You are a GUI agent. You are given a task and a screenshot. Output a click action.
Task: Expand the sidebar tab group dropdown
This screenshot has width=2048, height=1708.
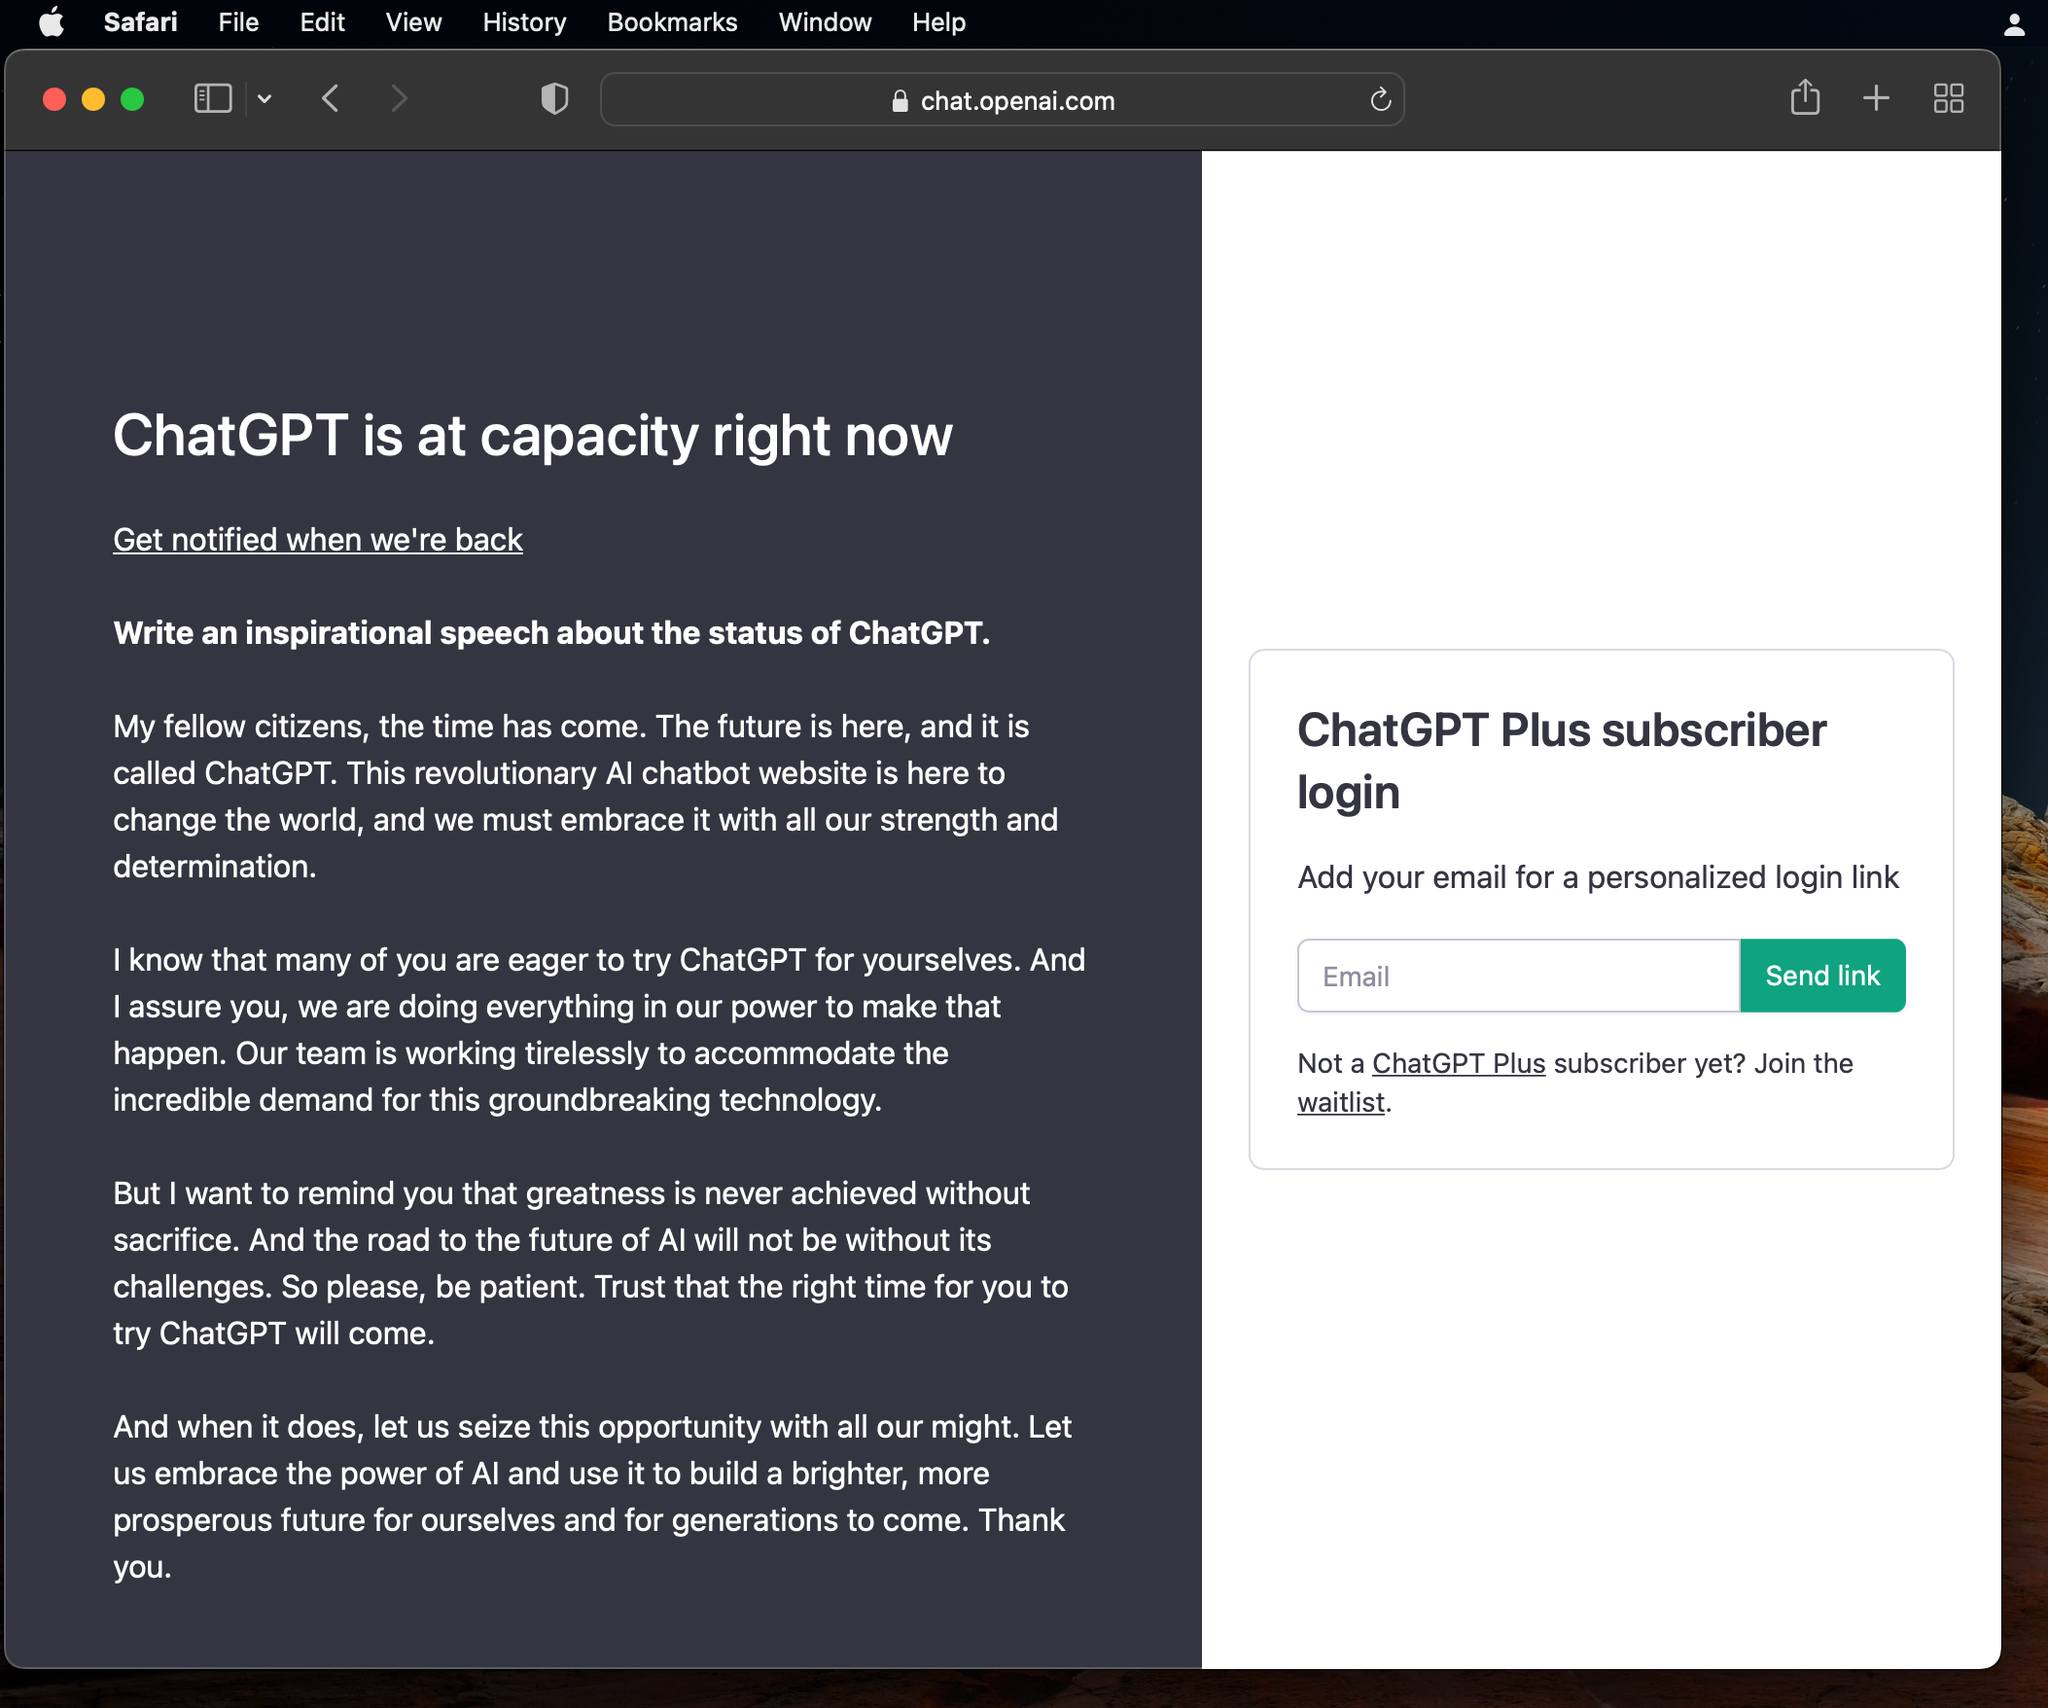click(264, 99)
